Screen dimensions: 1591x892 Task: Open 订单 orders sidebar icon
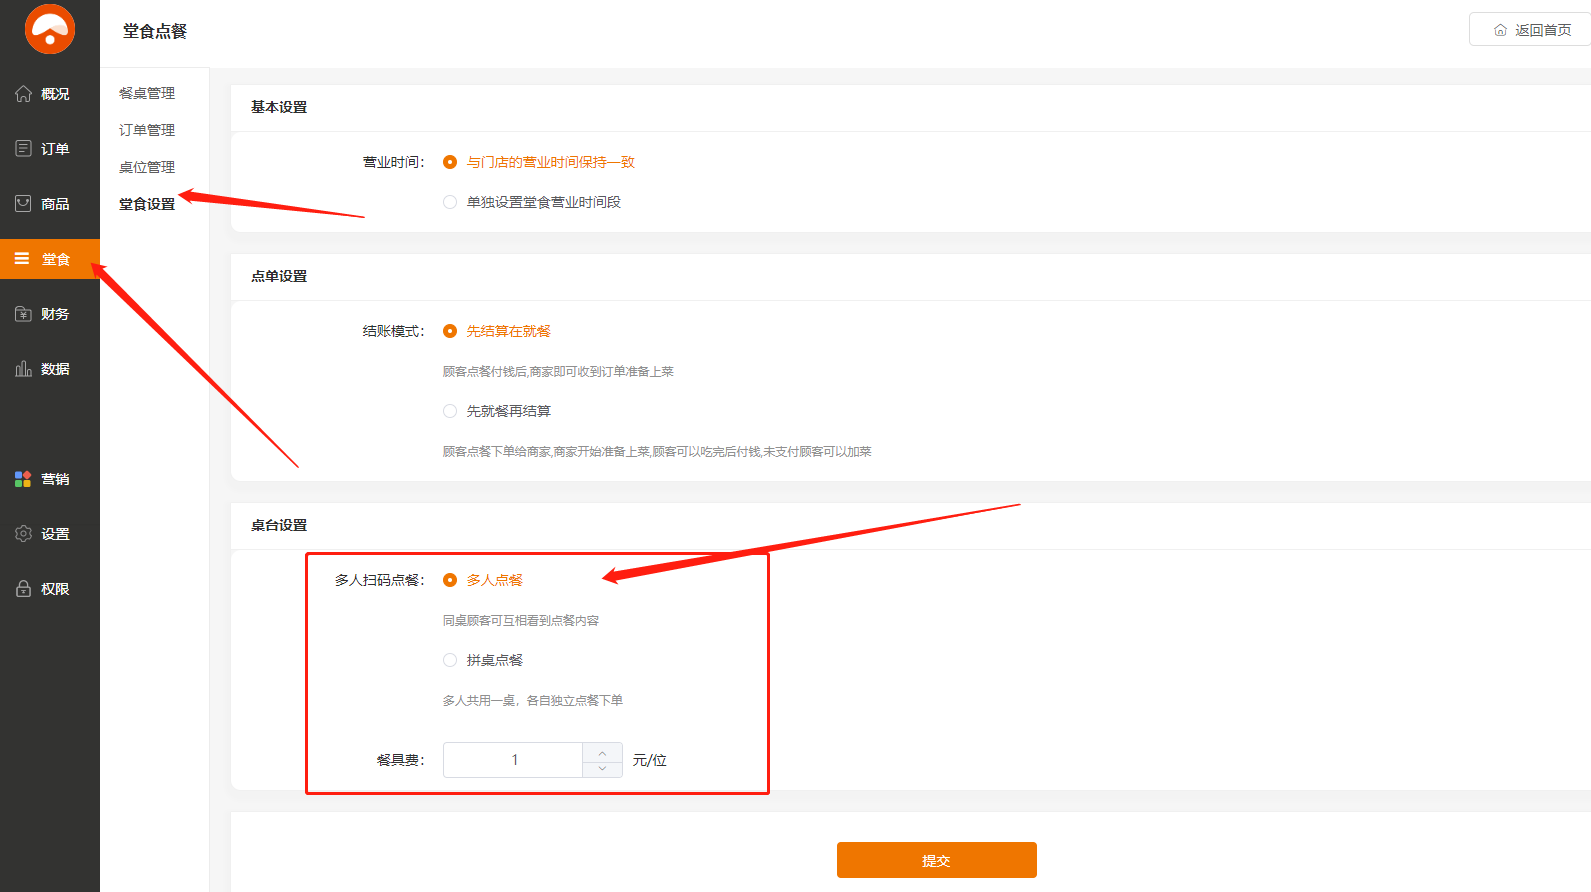pos(23,149)
